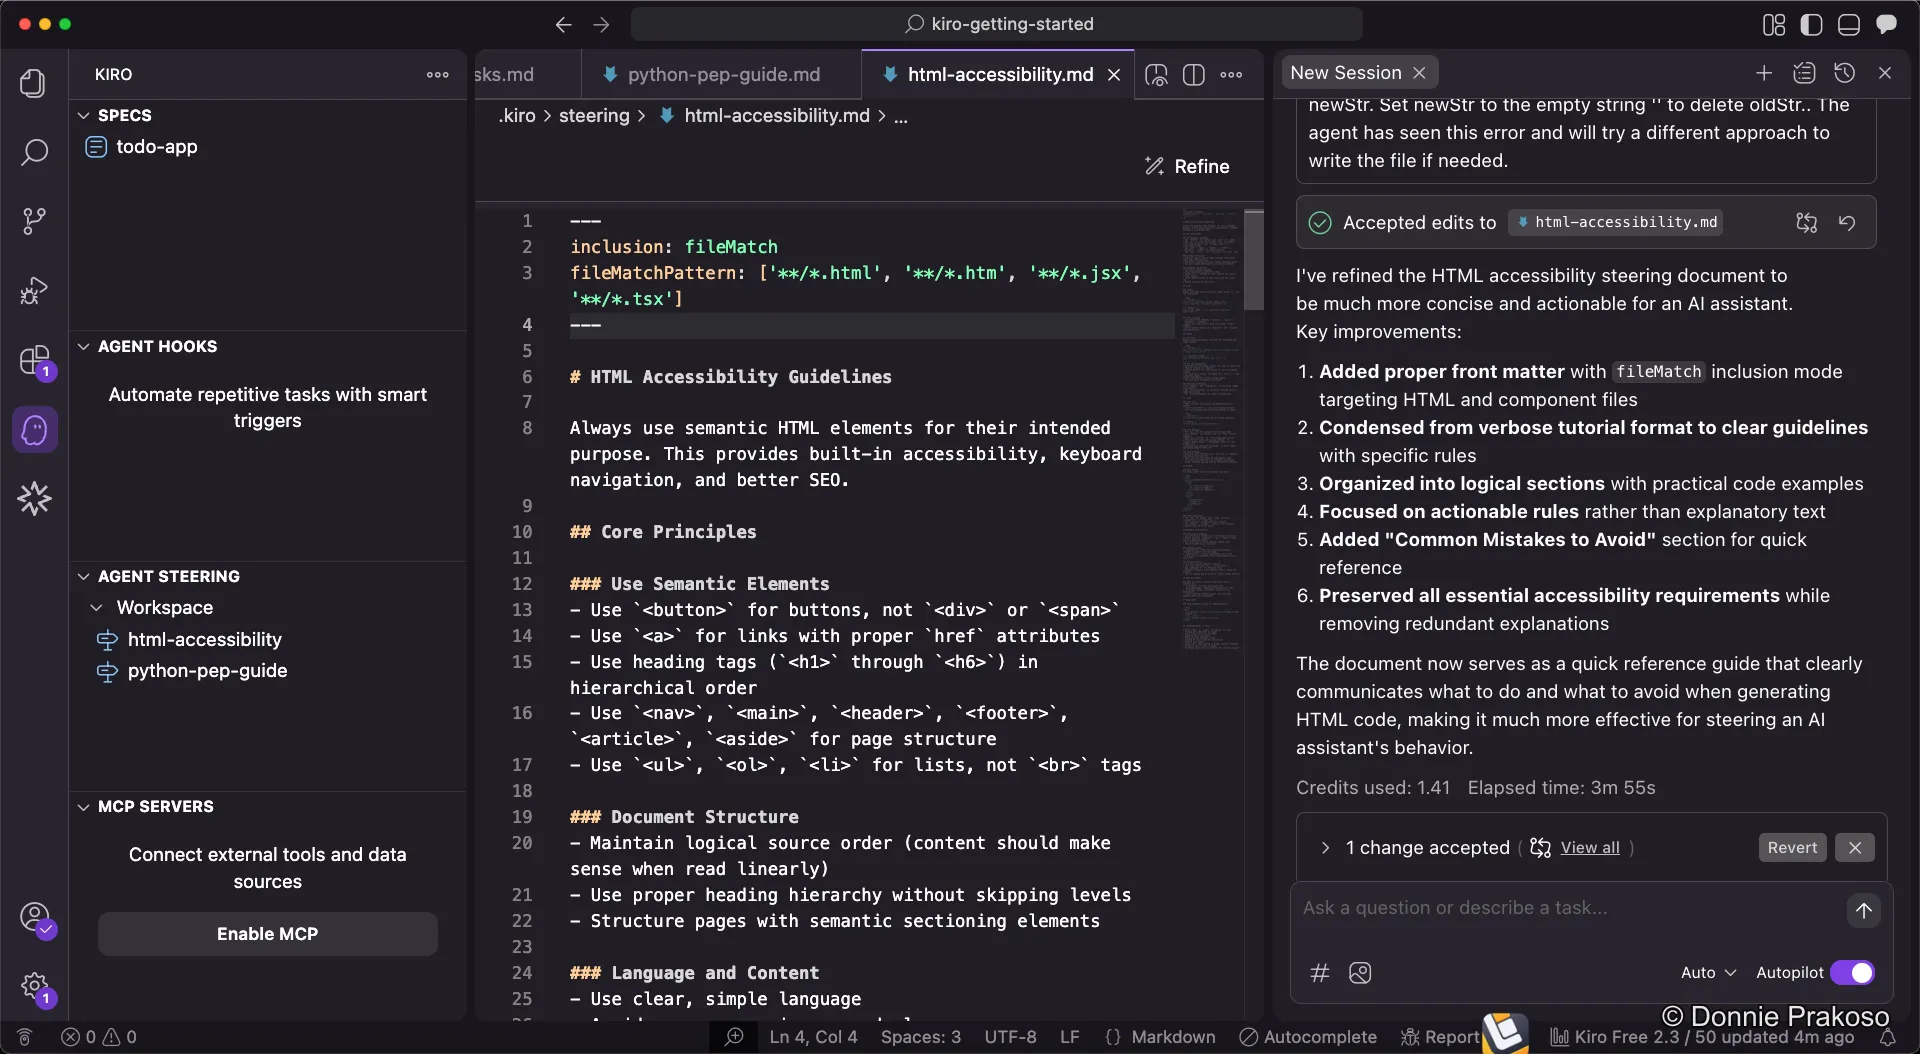Viewport: 1920px width, 1054px height.
Task: Toggle the appearance theme in the title bar
Action: pos(1811,24)
